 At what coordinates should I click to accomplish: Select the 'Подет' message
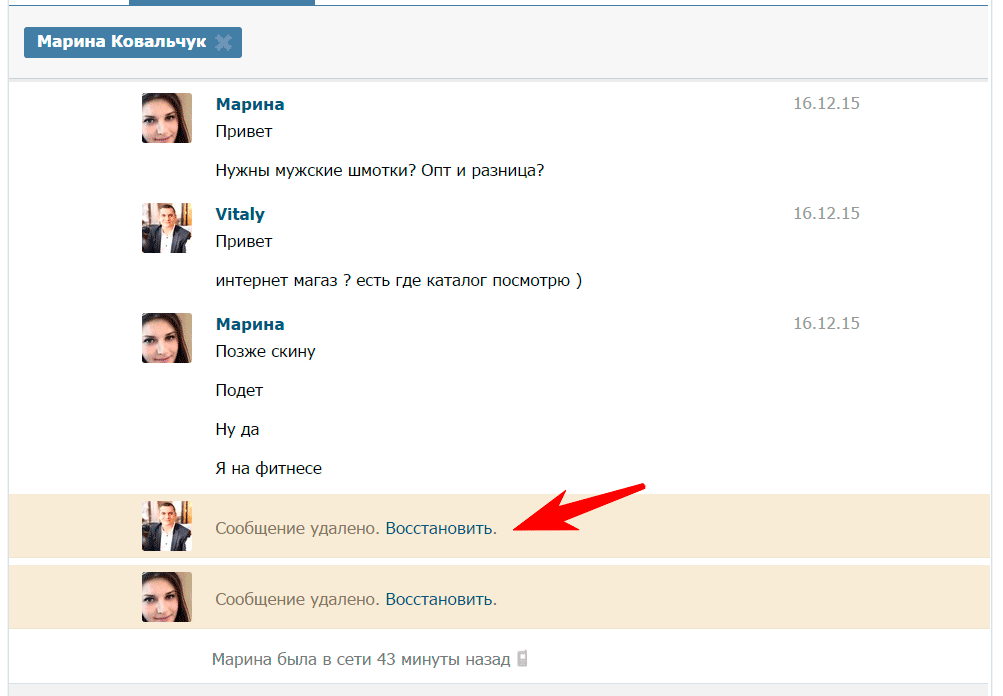pyautogui.click(x=239, y=390)
